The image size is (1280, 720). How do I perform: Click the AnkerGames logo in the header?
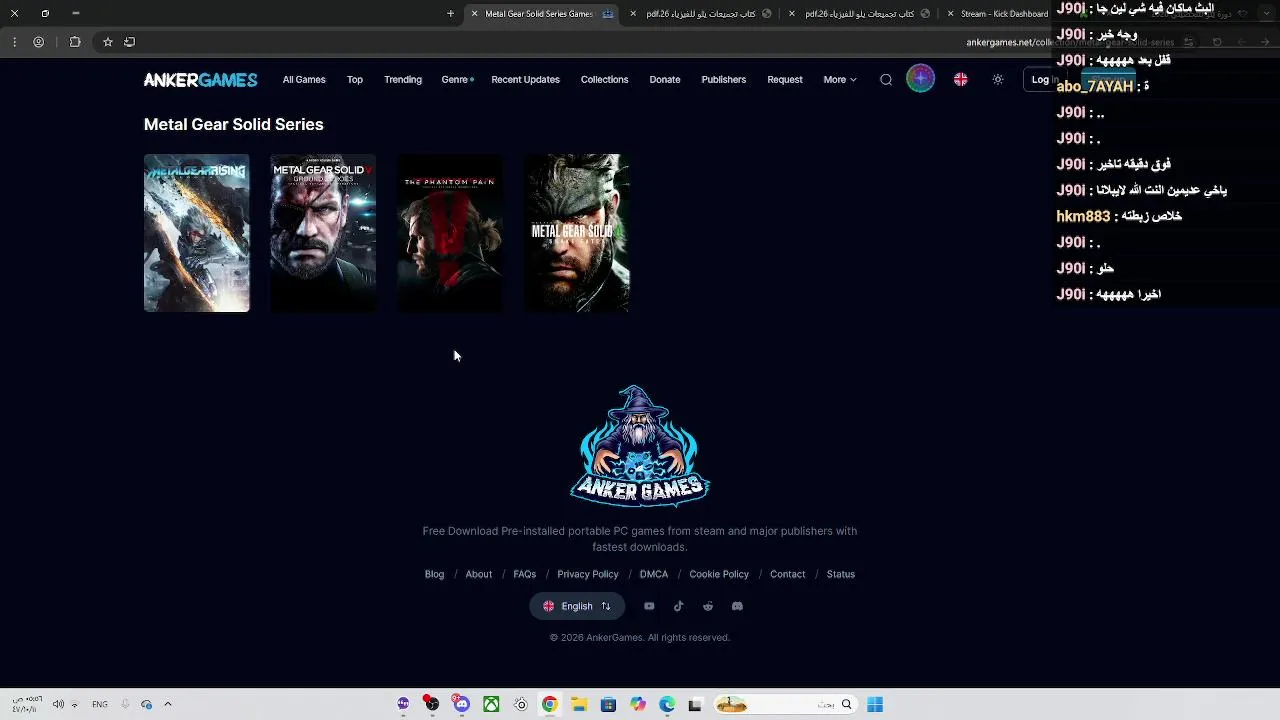click(x=200, y=80)
